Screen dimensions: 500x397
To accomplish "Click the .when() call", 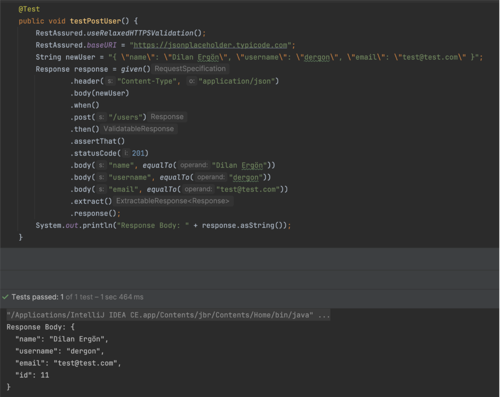I will coord(84,105).
